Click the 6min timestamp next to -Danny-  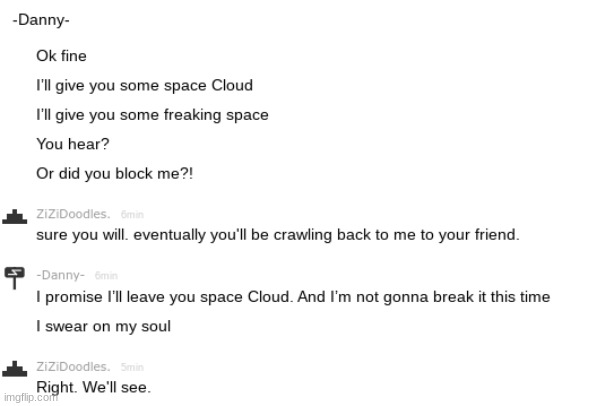(106, 276)
